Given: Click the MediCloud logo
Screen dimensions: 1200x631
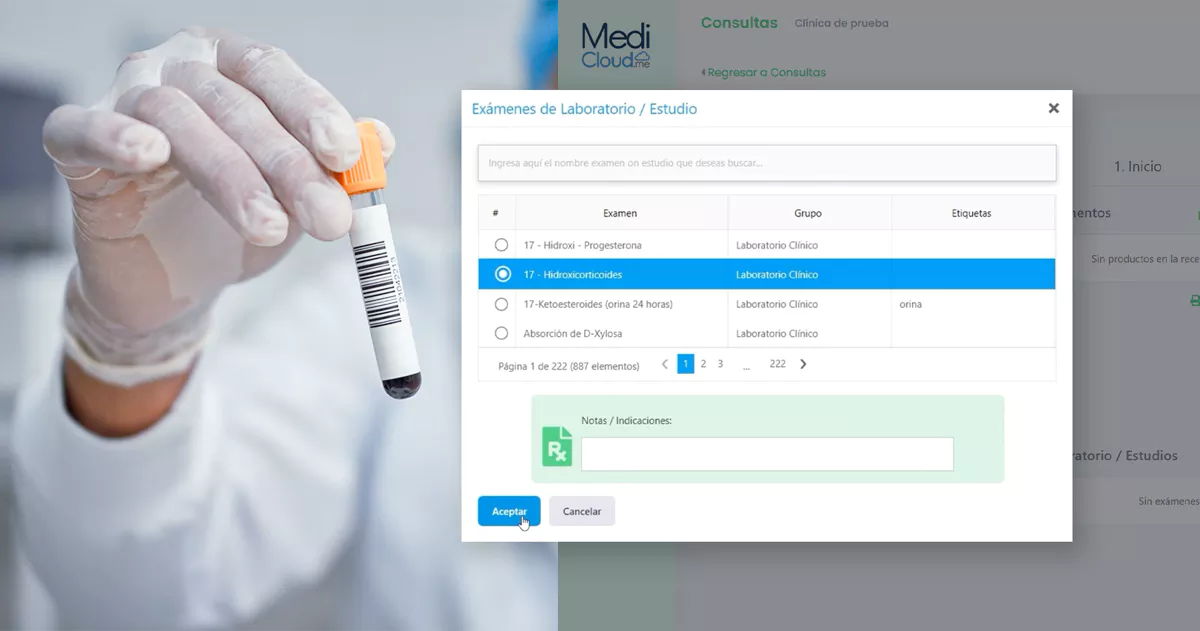Looking at the screenshot, I should click(x=616, y=46).
